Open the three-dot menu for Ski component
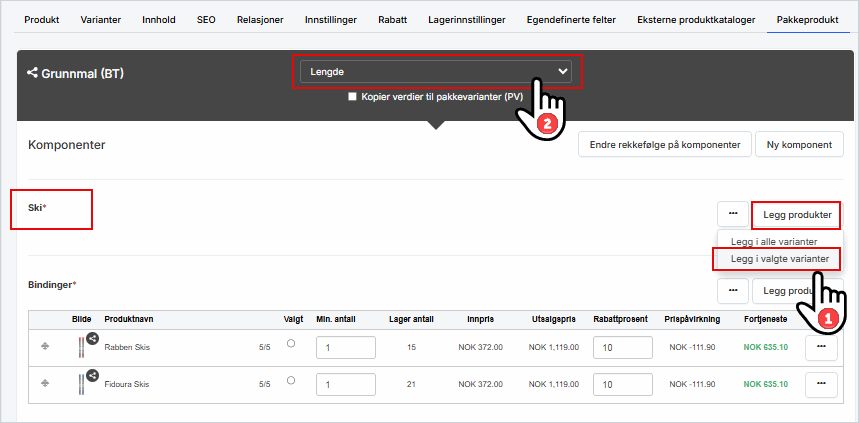Viewport: 859px width, 423px height. point(733,214)
